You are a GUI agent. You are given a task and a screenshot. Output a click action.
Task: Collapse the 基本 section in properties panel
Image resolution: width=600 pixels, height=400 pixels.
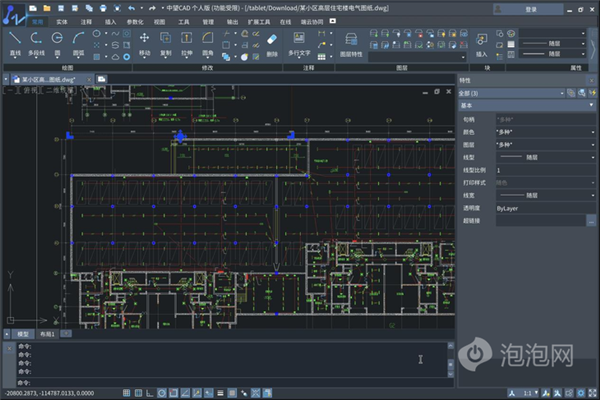592,105
